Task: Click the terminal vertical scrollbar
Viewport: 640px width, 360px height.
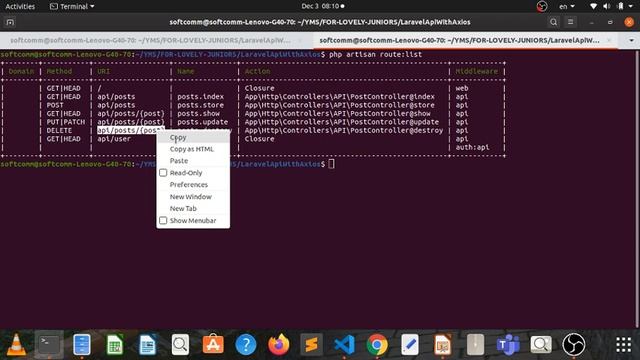Action: tap(638, 188)
